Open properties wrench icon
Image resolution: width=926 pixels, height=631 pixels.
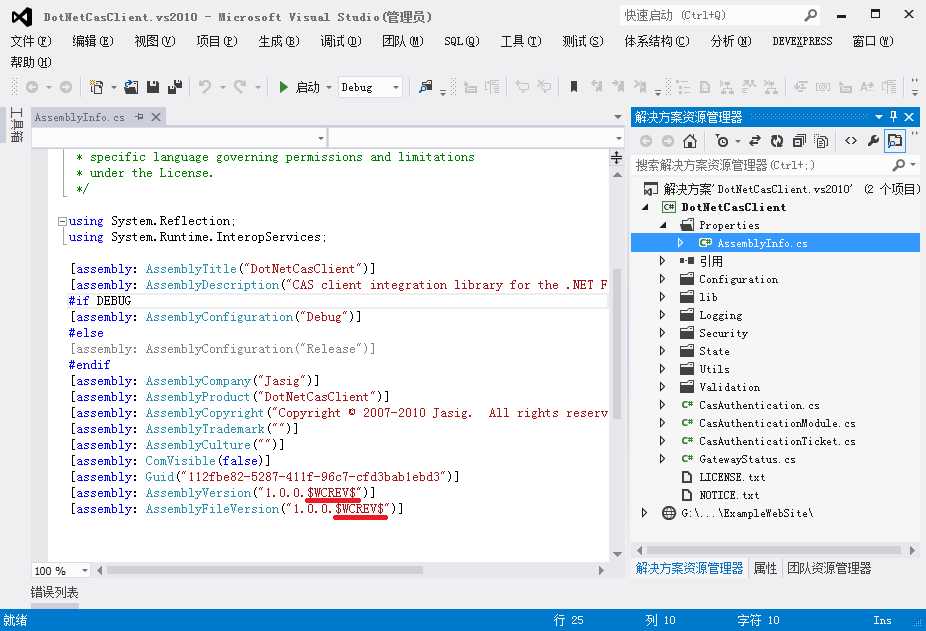point(873,141)
